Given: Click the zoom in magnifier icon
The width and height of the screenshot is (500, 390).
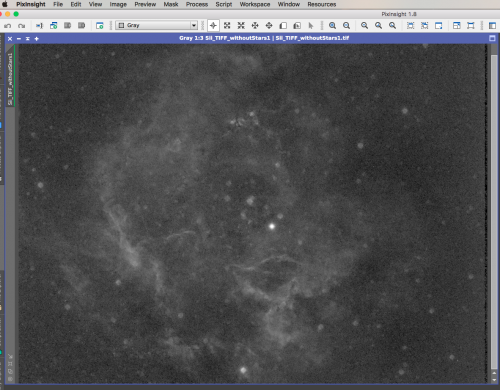Looking at the screenshot, I should click(332, 25).
